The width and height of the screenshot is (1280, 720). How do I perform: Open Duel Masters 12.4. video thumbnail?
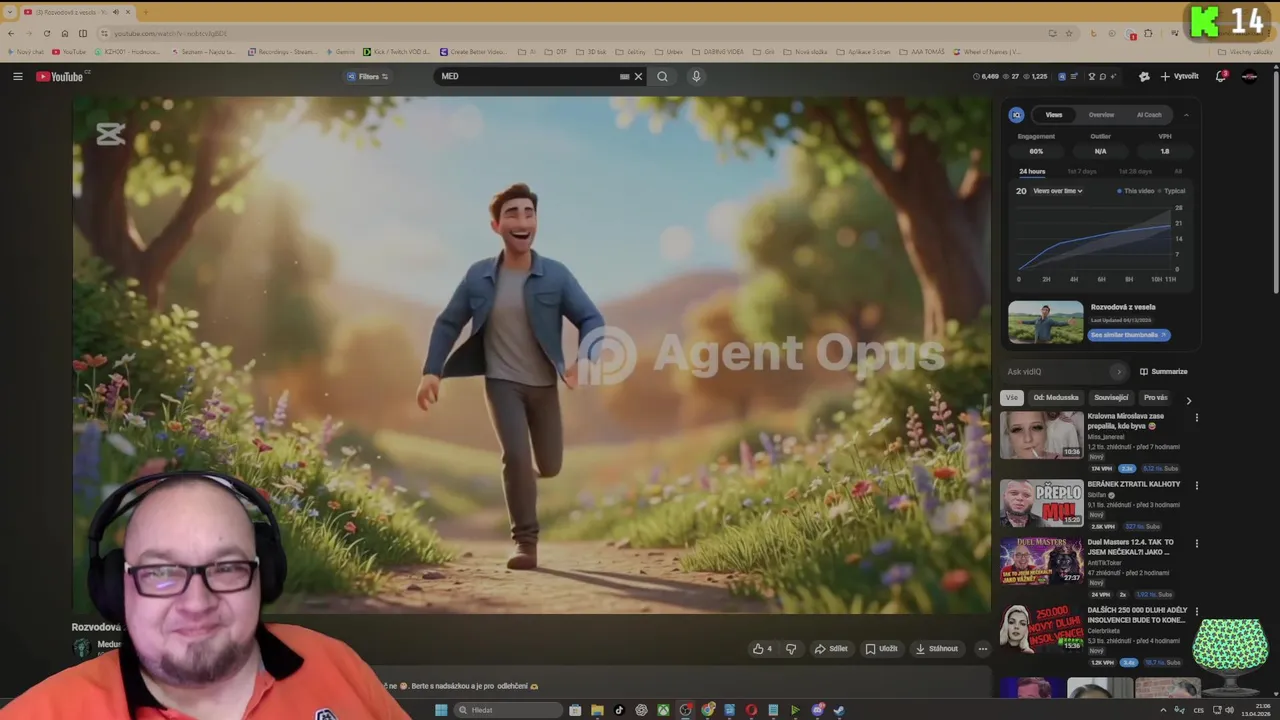[x=1041, y=561]
